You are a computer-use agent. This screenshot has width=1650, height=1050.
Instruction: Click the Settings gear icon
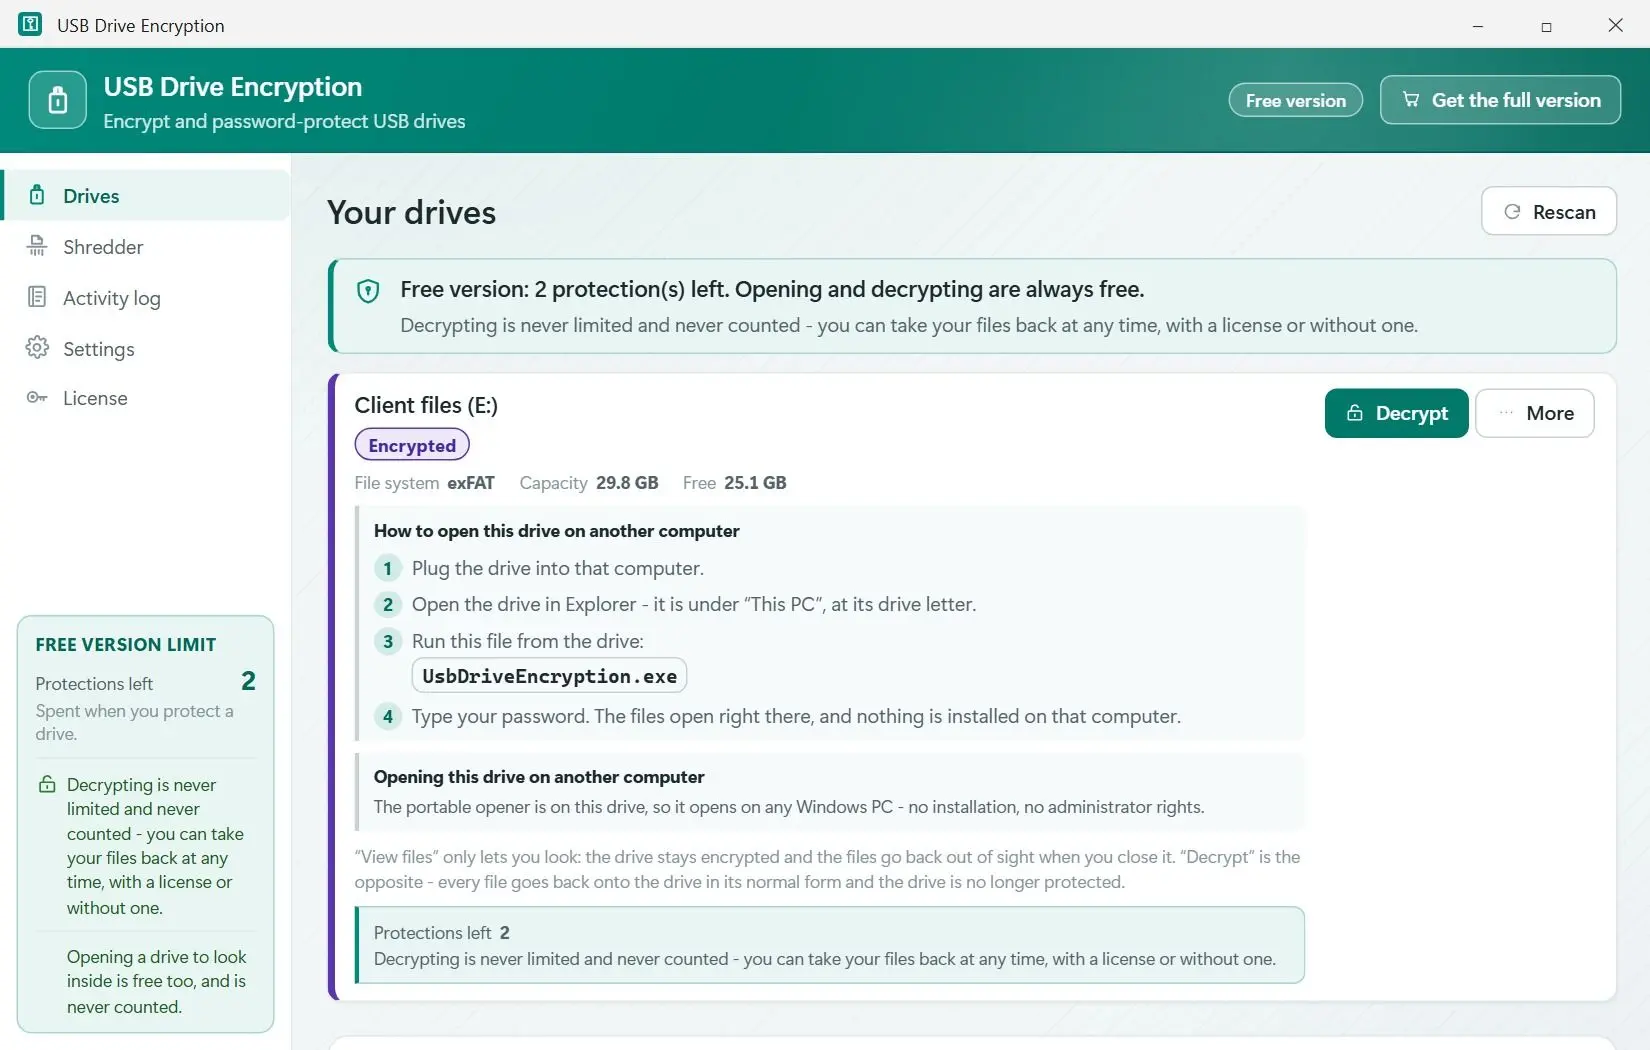point(37,348)
